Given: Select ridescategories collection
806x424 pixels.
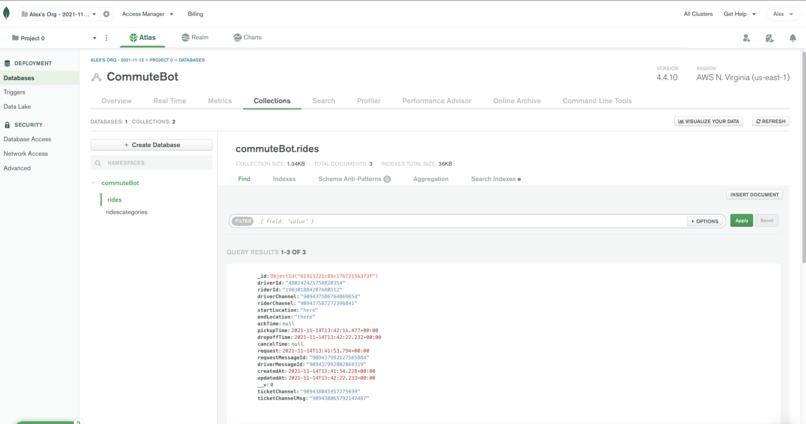Looking at the screenshot, I should [126, 212].
